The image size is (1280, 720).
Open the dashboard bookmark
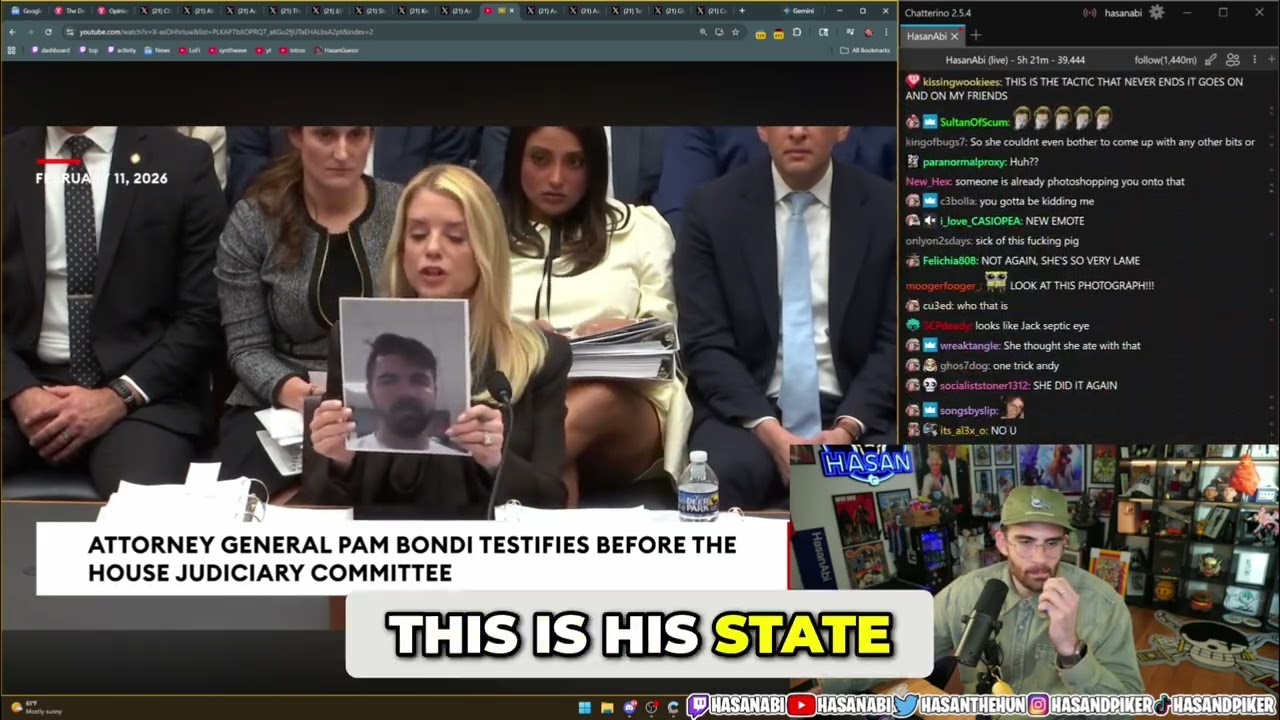(x=51, y=50)
